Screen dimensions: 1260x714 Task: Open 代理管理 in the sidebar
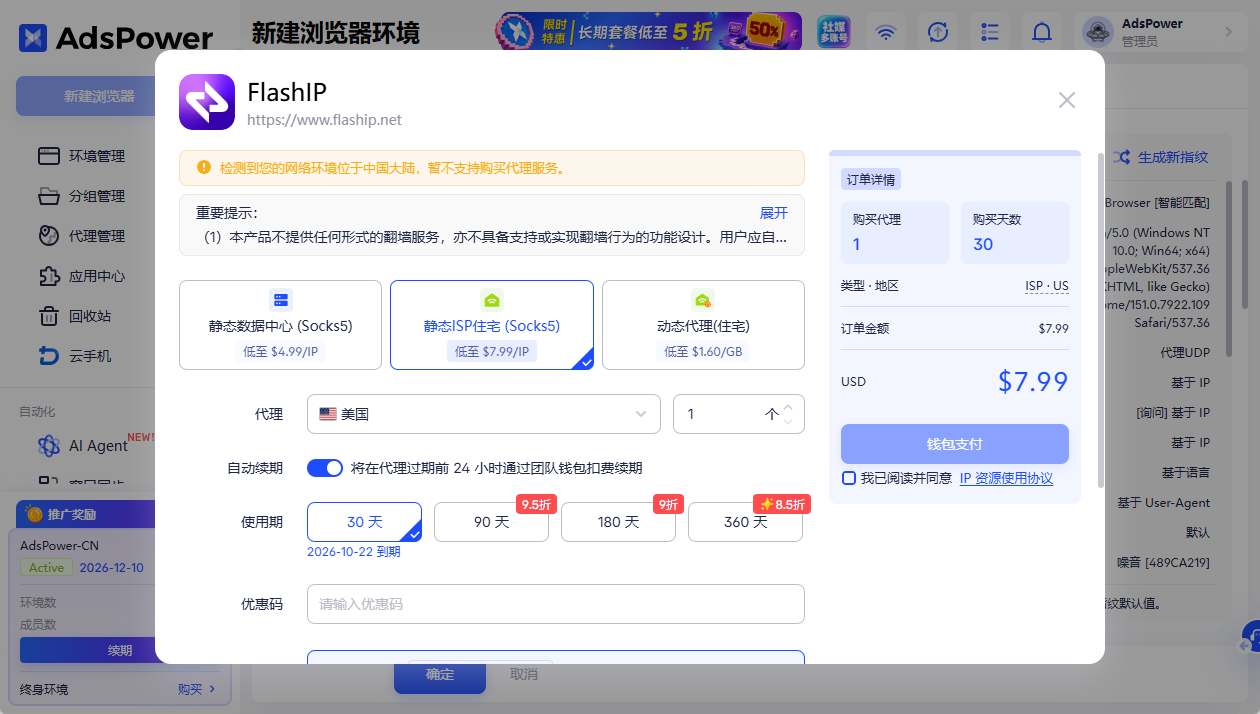point(97,236)
